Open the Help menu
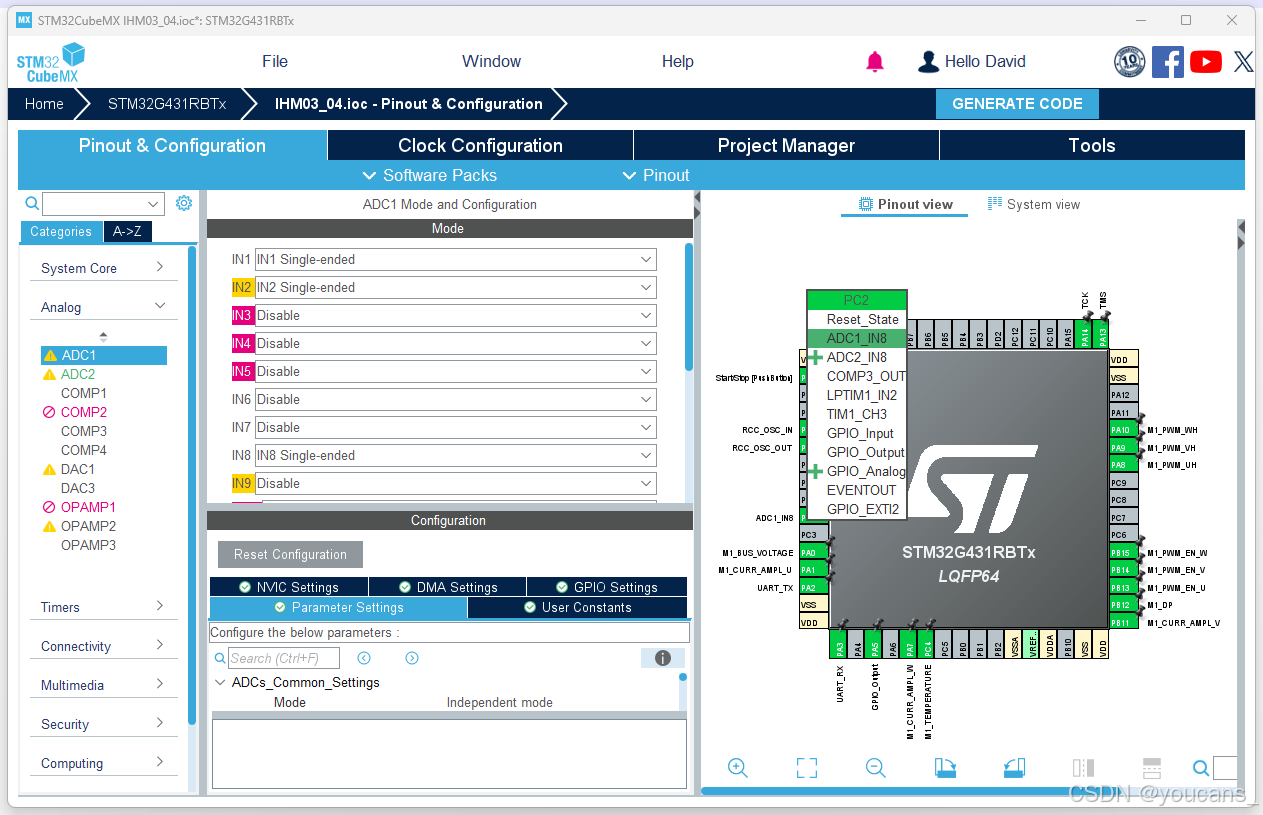Viewport: 1263px width, 815px height. (677, 62)
